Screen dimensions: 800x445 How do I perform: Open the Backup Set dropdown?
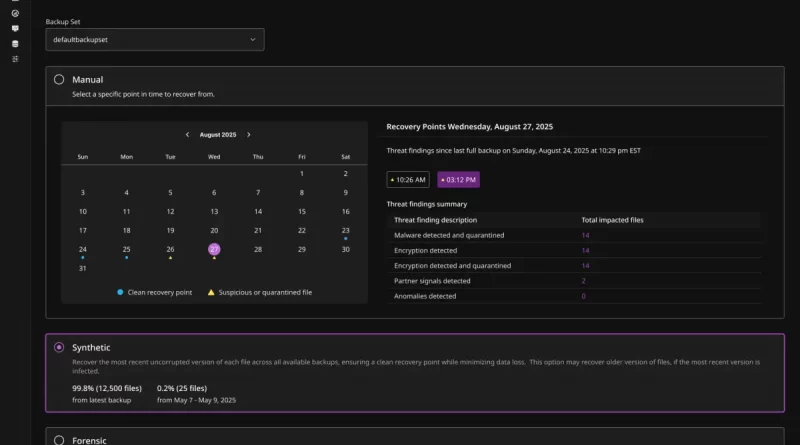pyautogui.click(x=155, y=39)
